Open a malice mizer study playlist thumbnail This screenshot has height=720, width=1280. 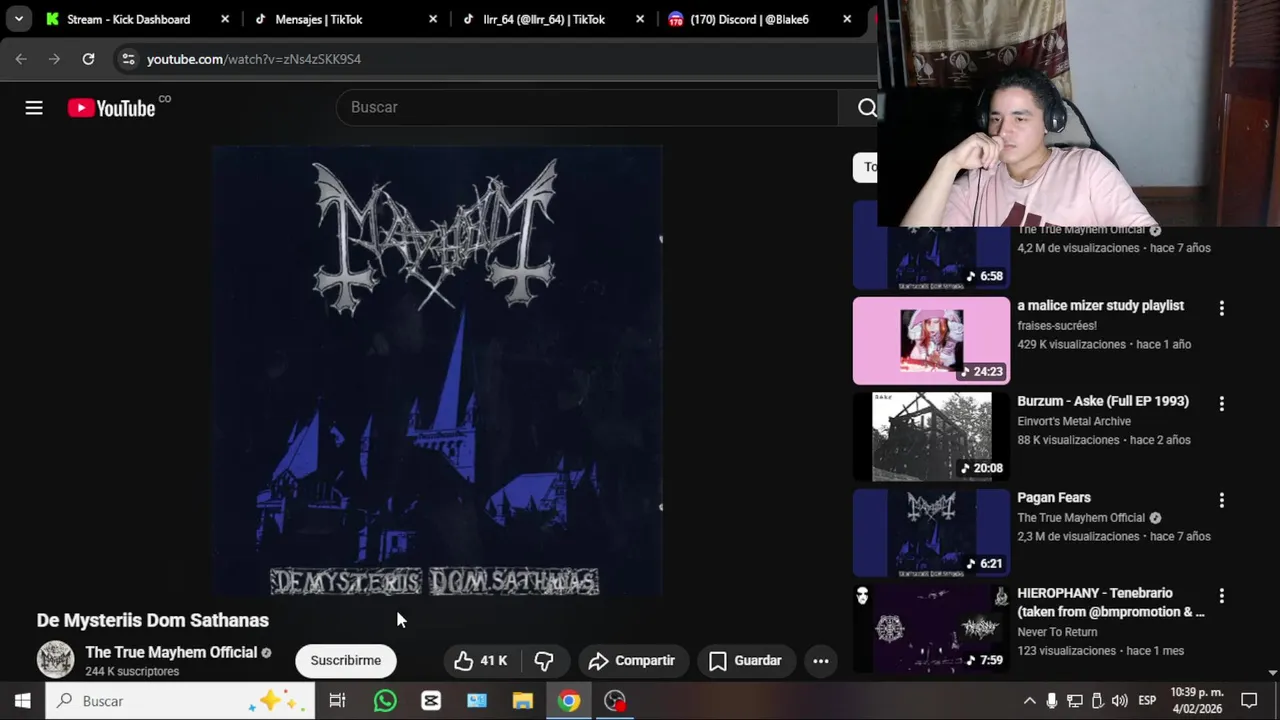coord(931,341)
